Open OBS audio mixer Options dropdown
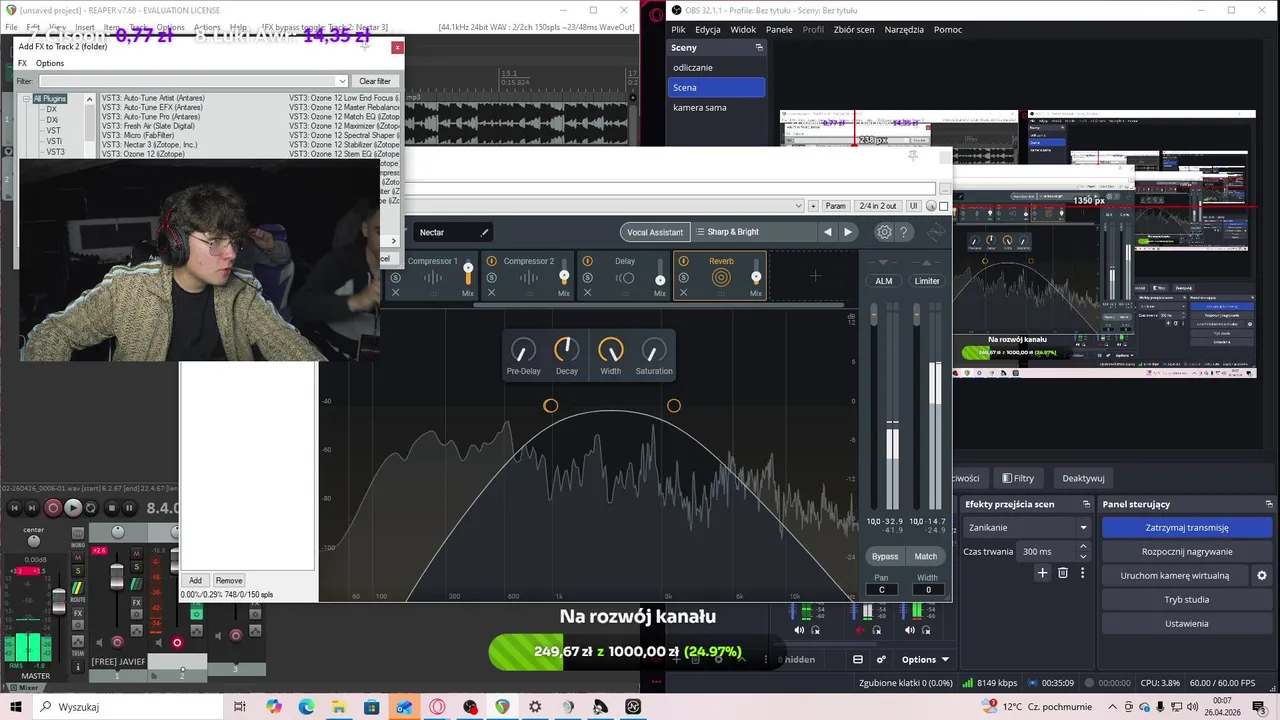 (925, 660)
